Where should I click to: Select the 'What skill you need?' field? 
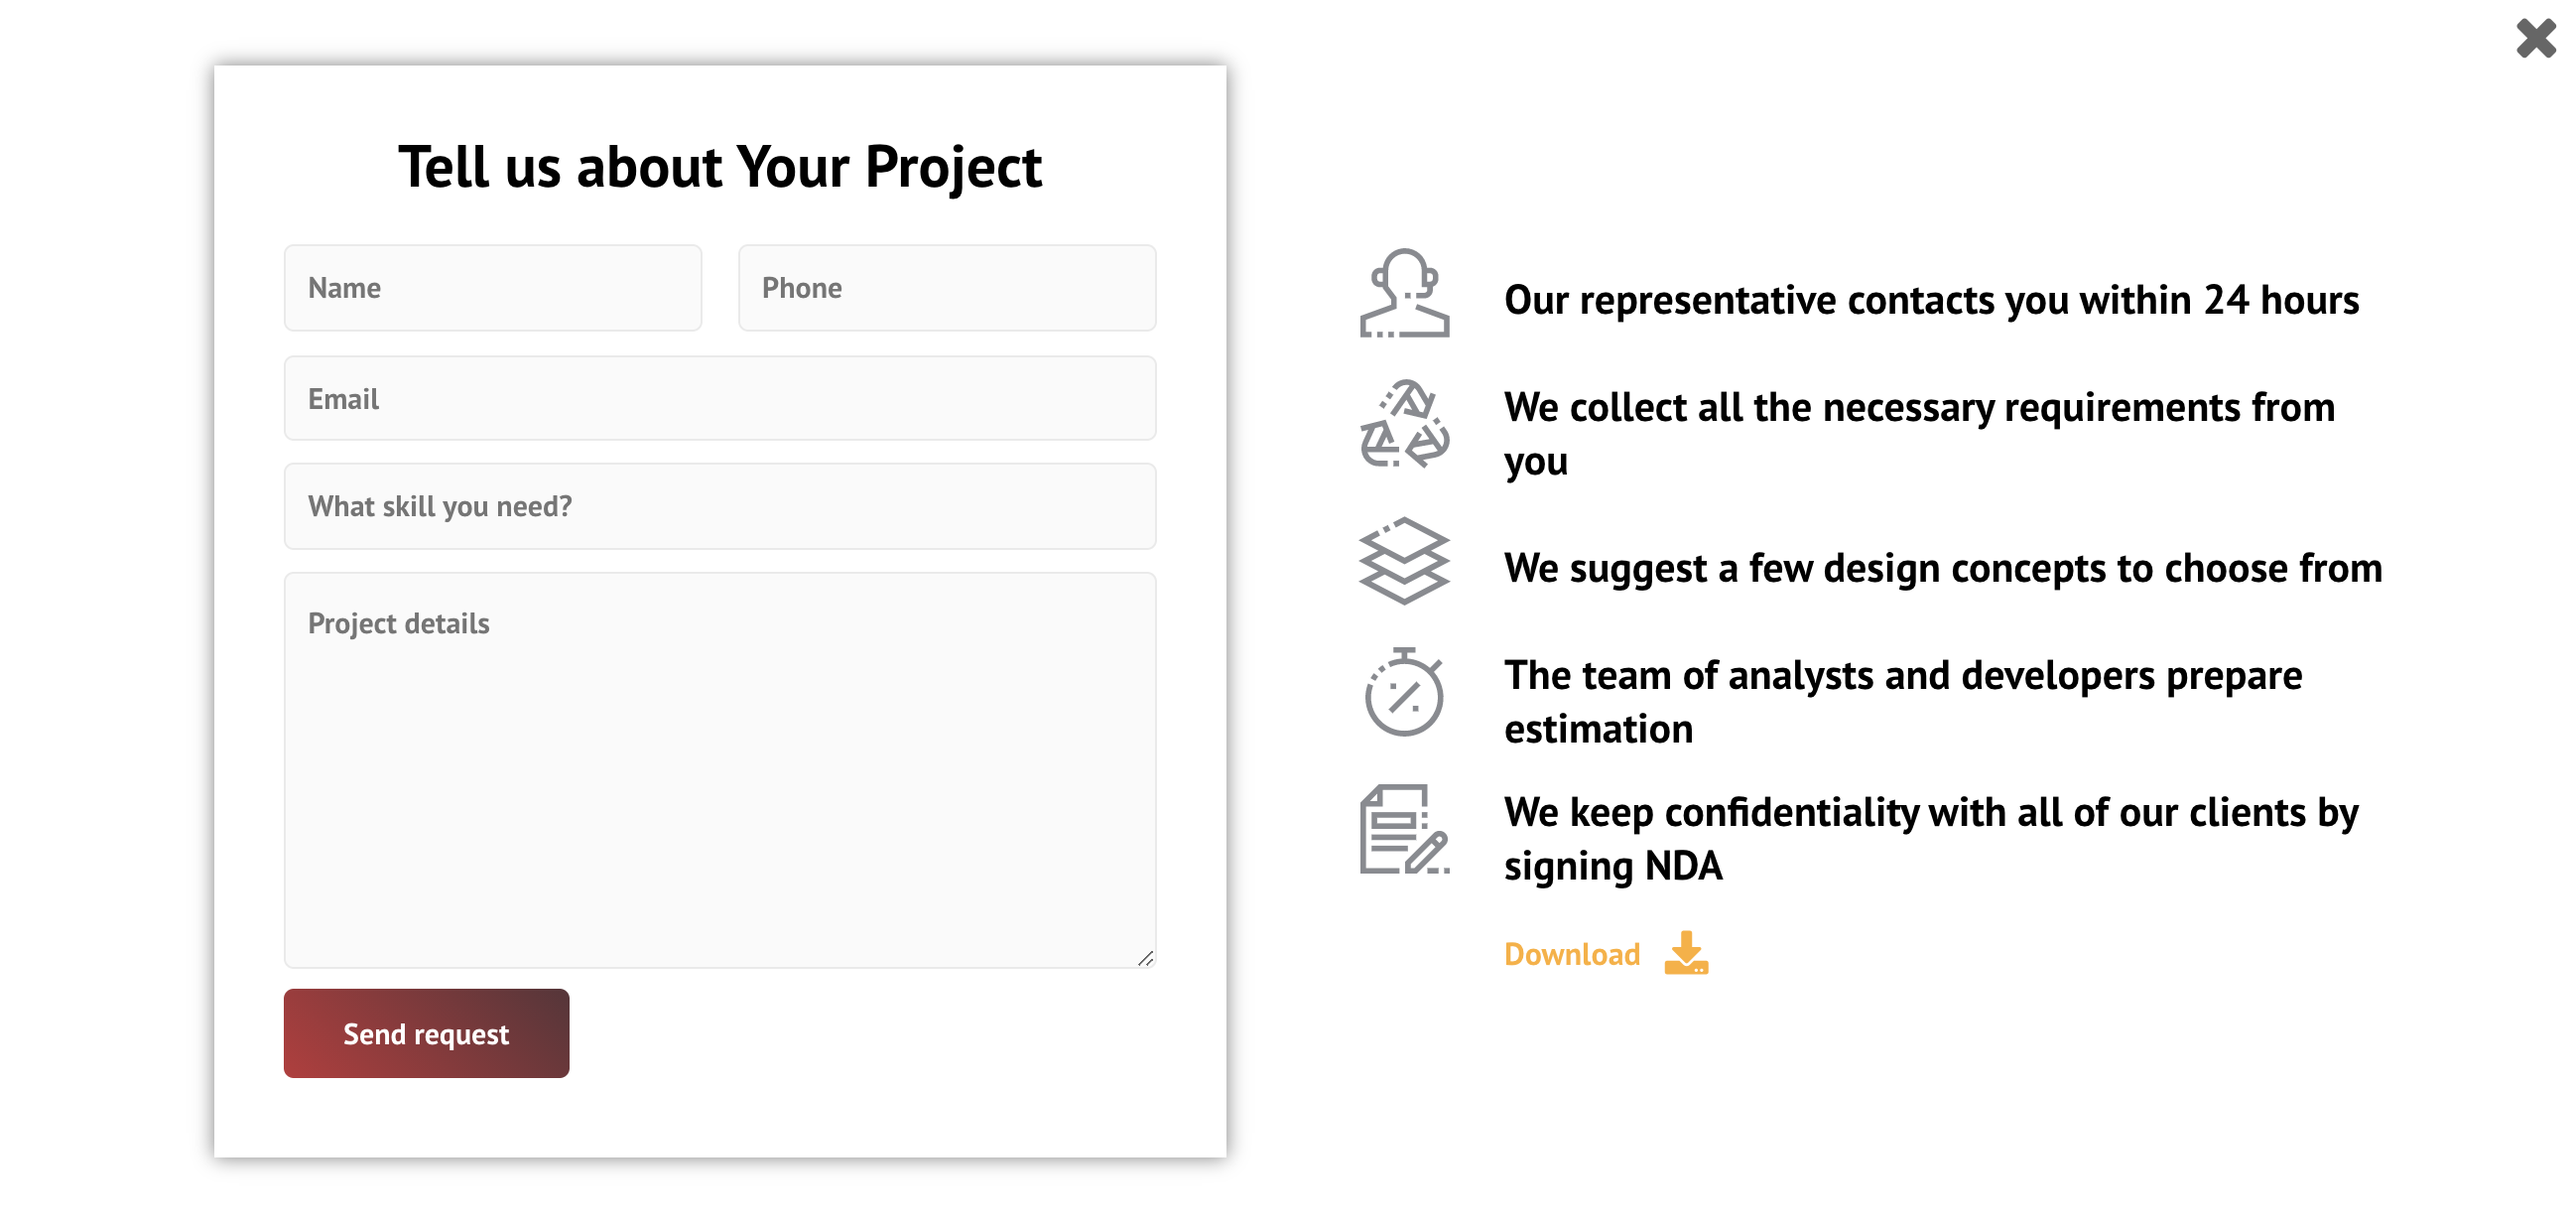[720, 506]
